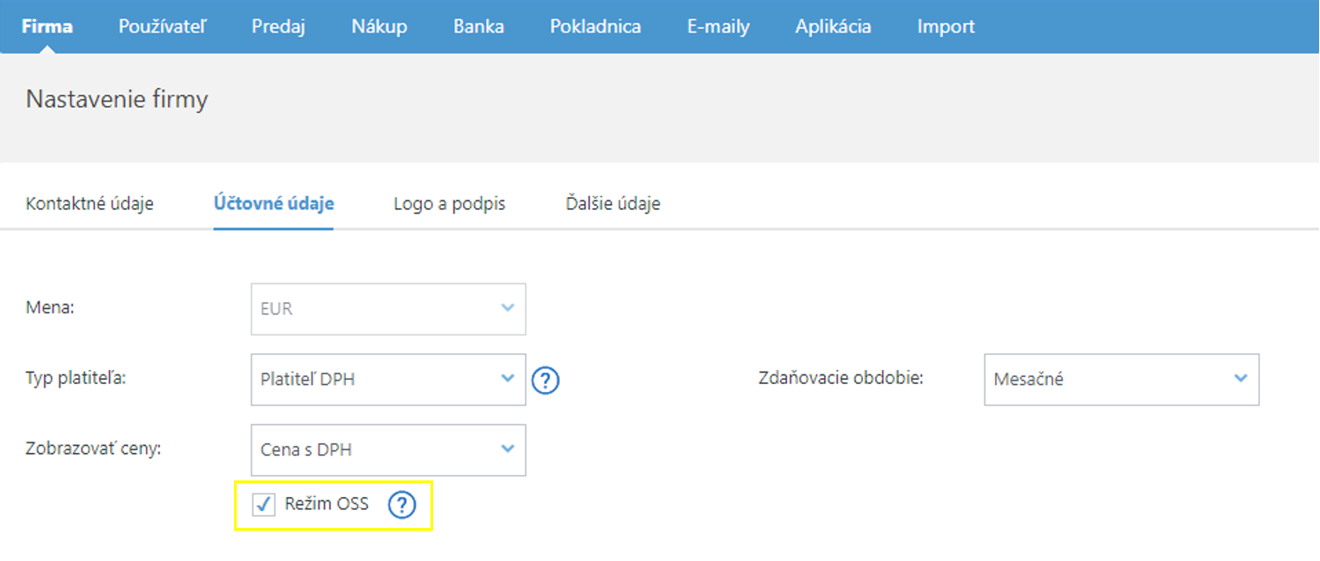This screenshot has height=561, width=1320.
Task: Select the Účtovné údaje tab
Action: click(273, 204)
